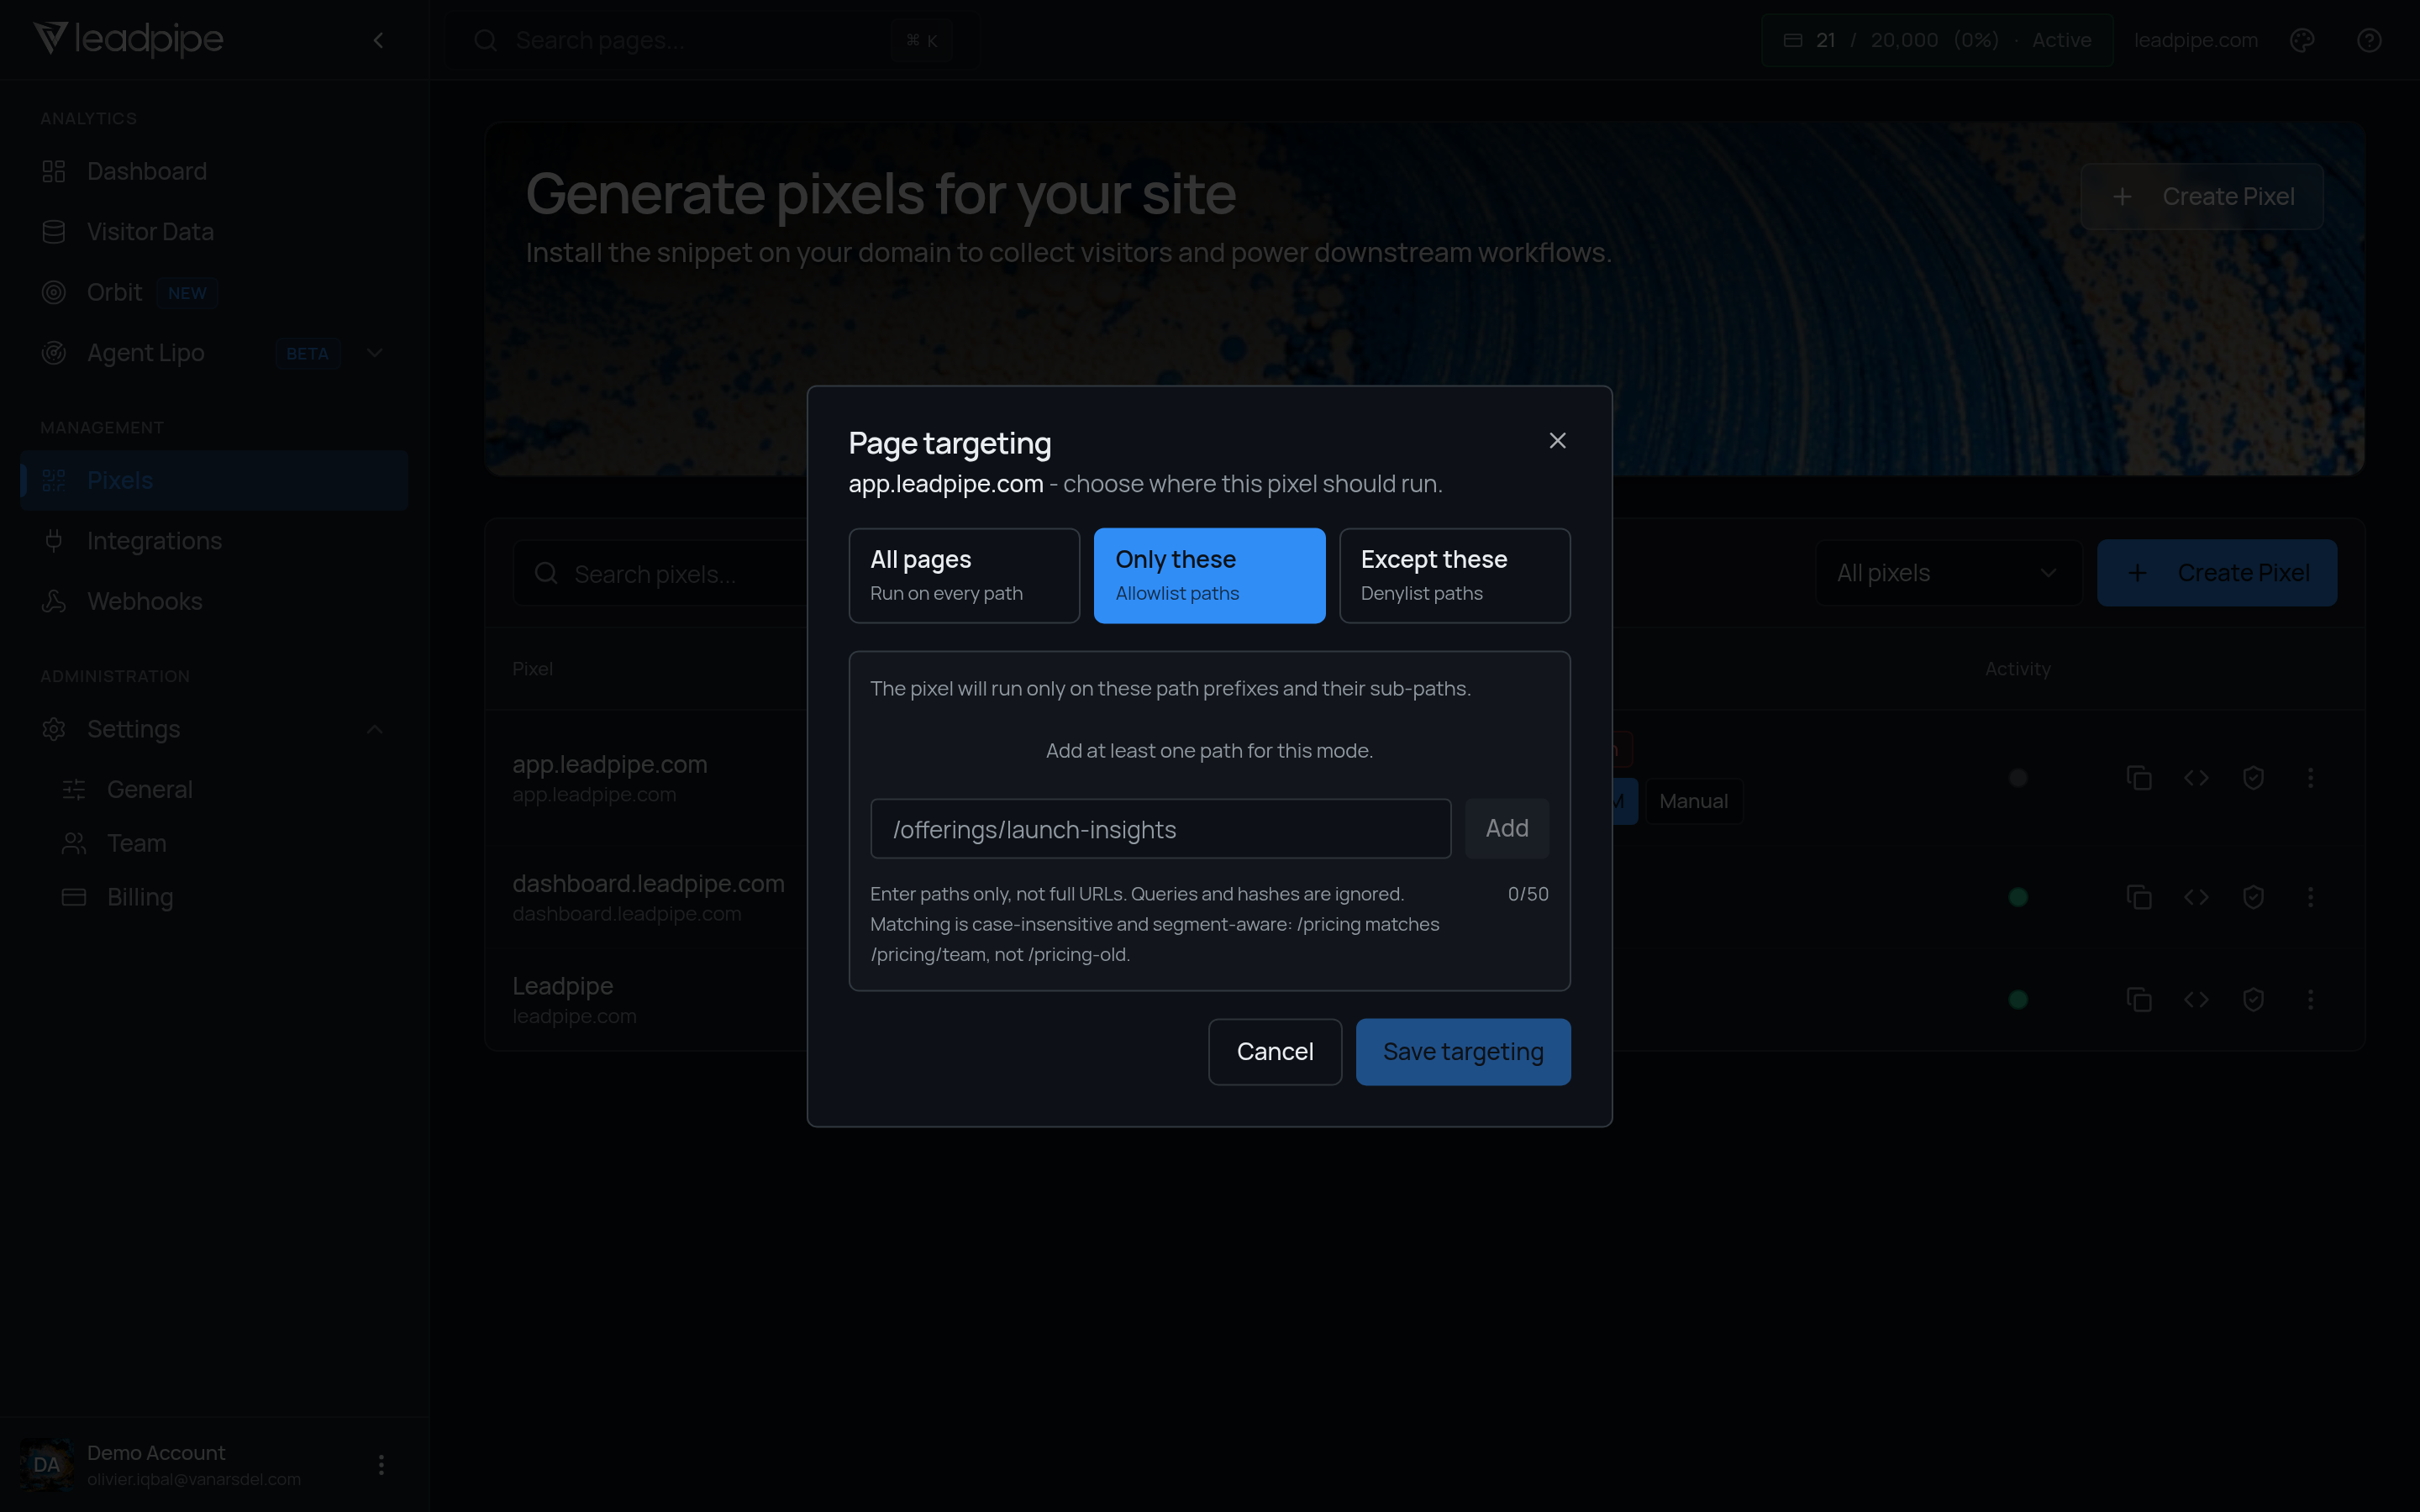The width and height of the screenshot is (2420, 1512).
Task: Open Orbit in the sidebar
Action: click(x=213, y=292)
